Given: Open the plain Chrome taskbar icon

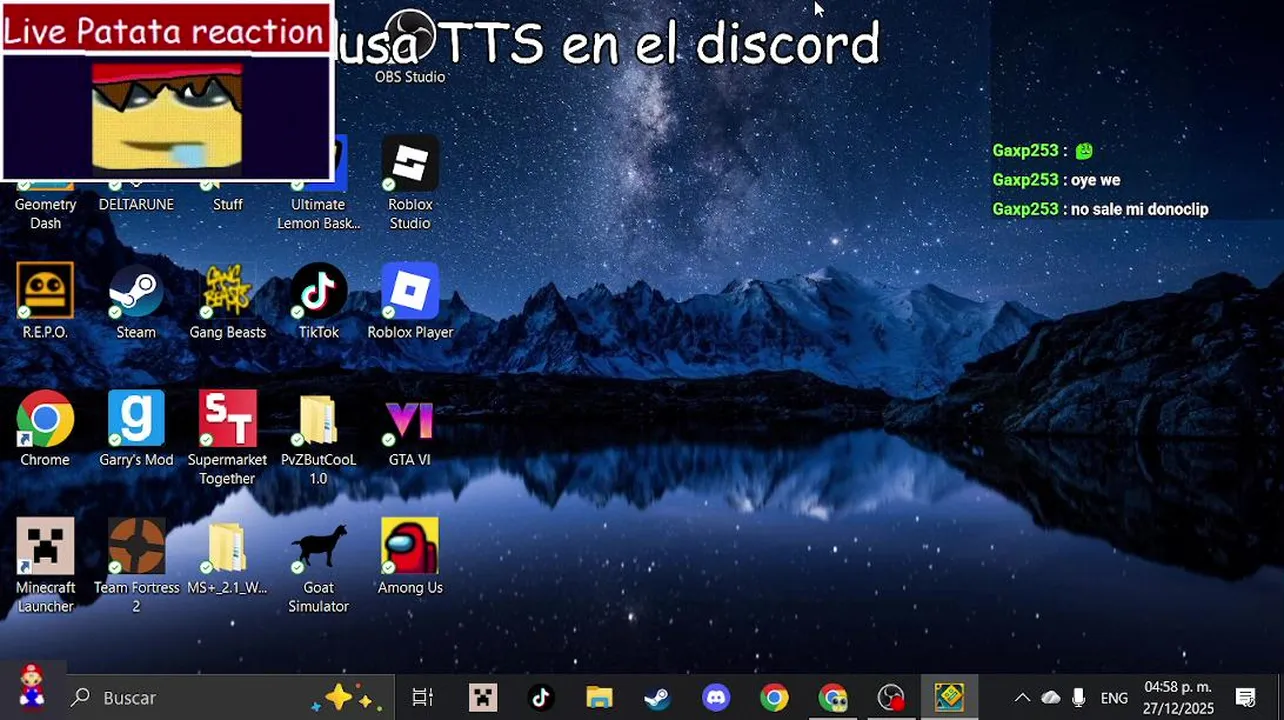Looking at the screenshot, I should point(774,698).
